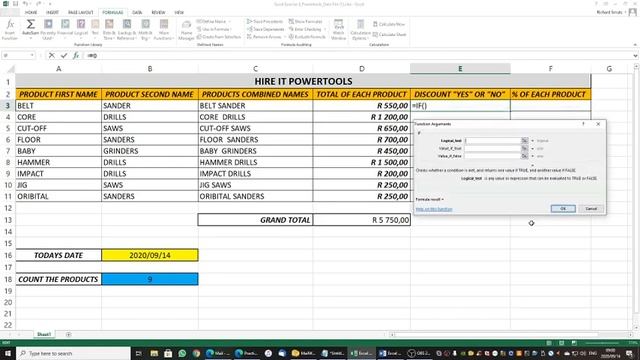Image resolution: width=640 pixels, height=360 pixels.
Task: Open Calculation Options in the ribbon
Action: 360,29
